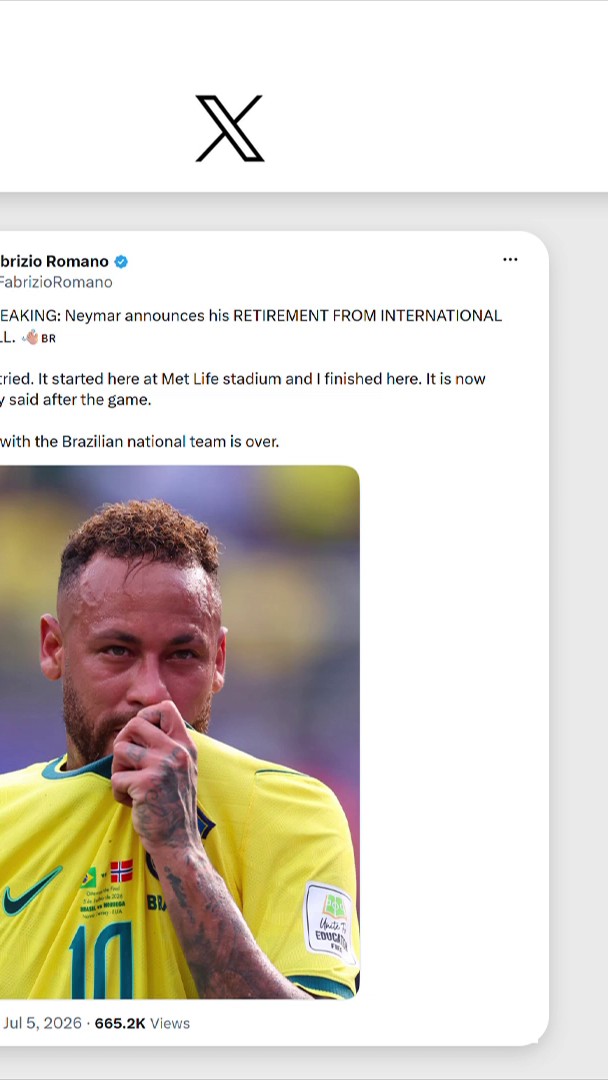Click the Met Life stadium quote line

click(x=242, y=379)
